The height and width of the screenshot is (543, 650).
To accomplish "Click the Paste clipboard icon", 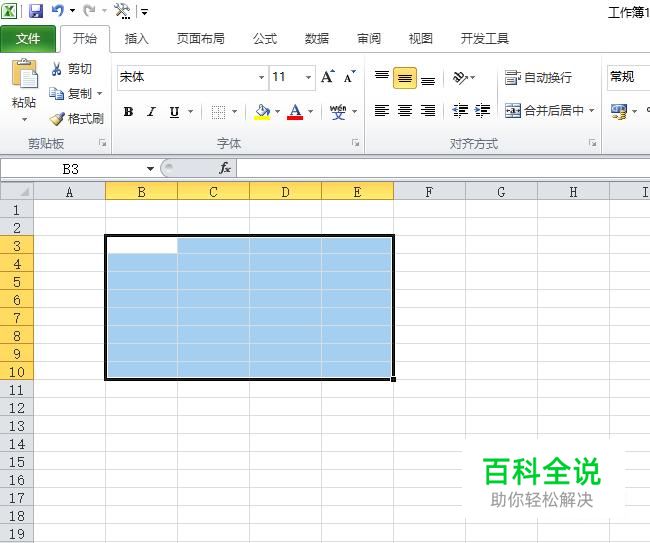I will tap(24, 73).
